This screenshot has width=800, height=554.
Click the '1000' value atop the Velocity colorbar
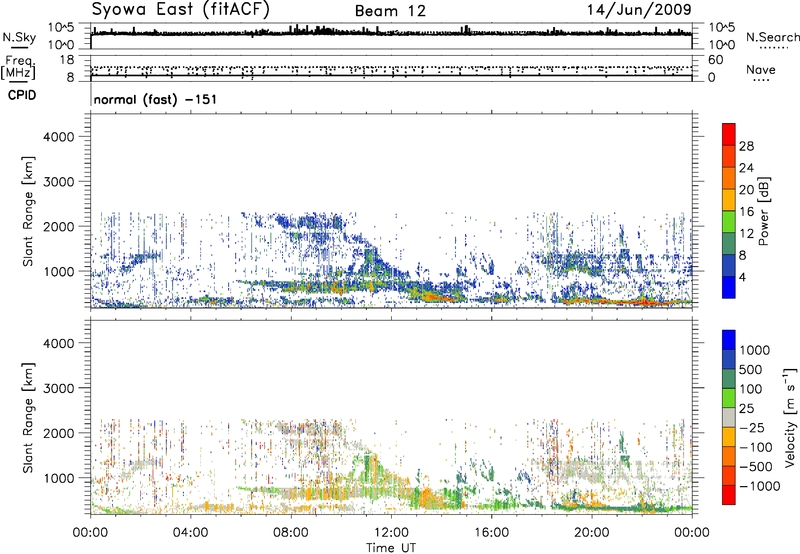point(755,350)
